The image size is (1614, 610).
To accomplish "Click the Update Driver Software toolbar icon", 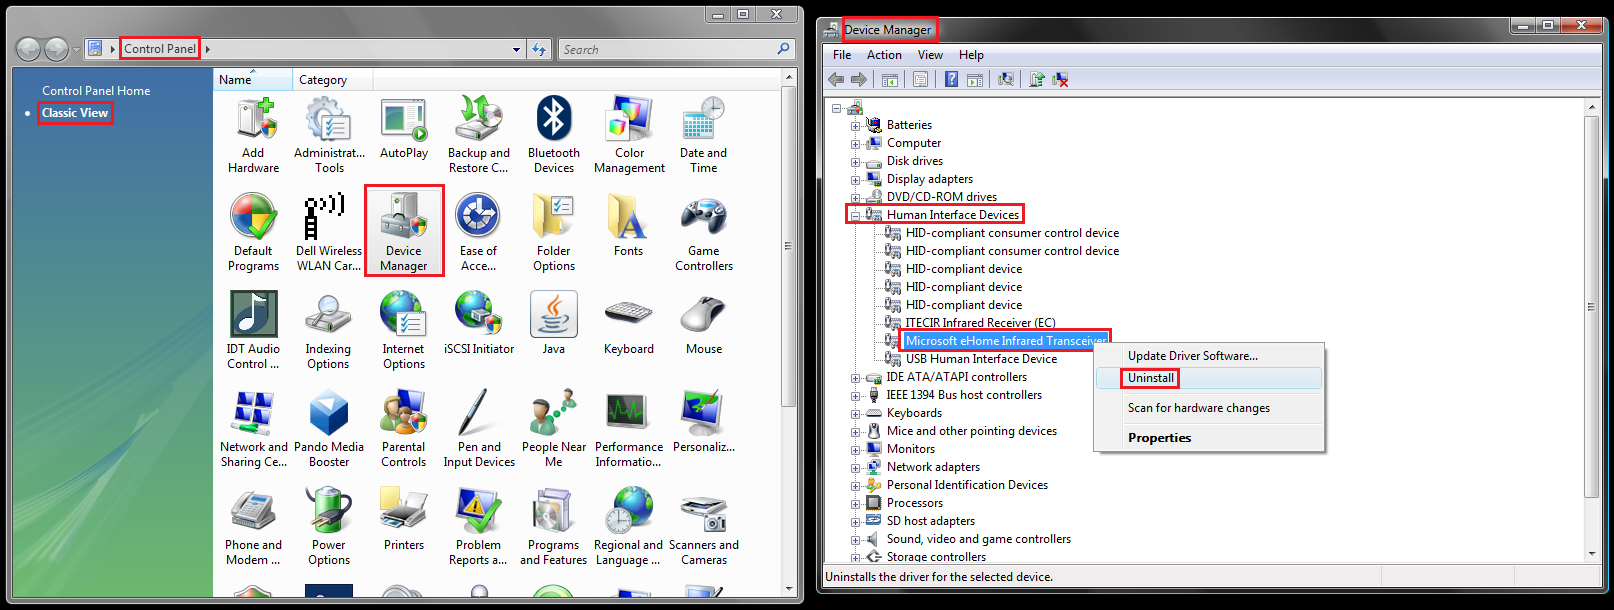I will click(x=1037, y=80).
